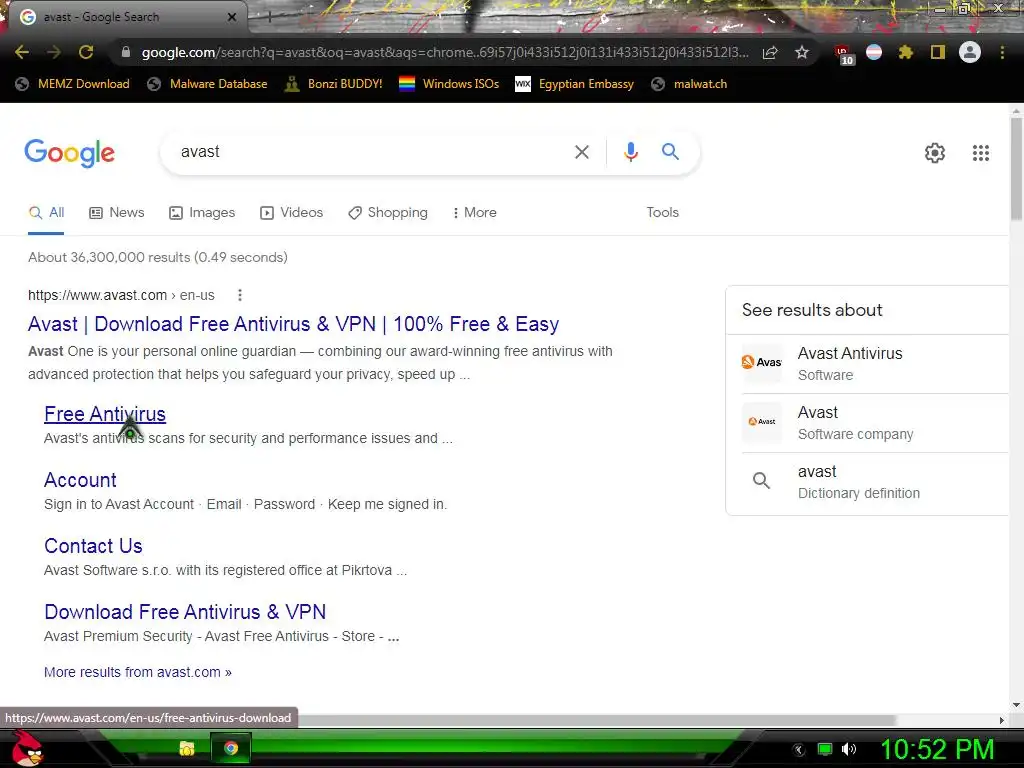This screenshot has width=1024, height=768.
Task: Switch to the News tab
Action: point(116,212)
